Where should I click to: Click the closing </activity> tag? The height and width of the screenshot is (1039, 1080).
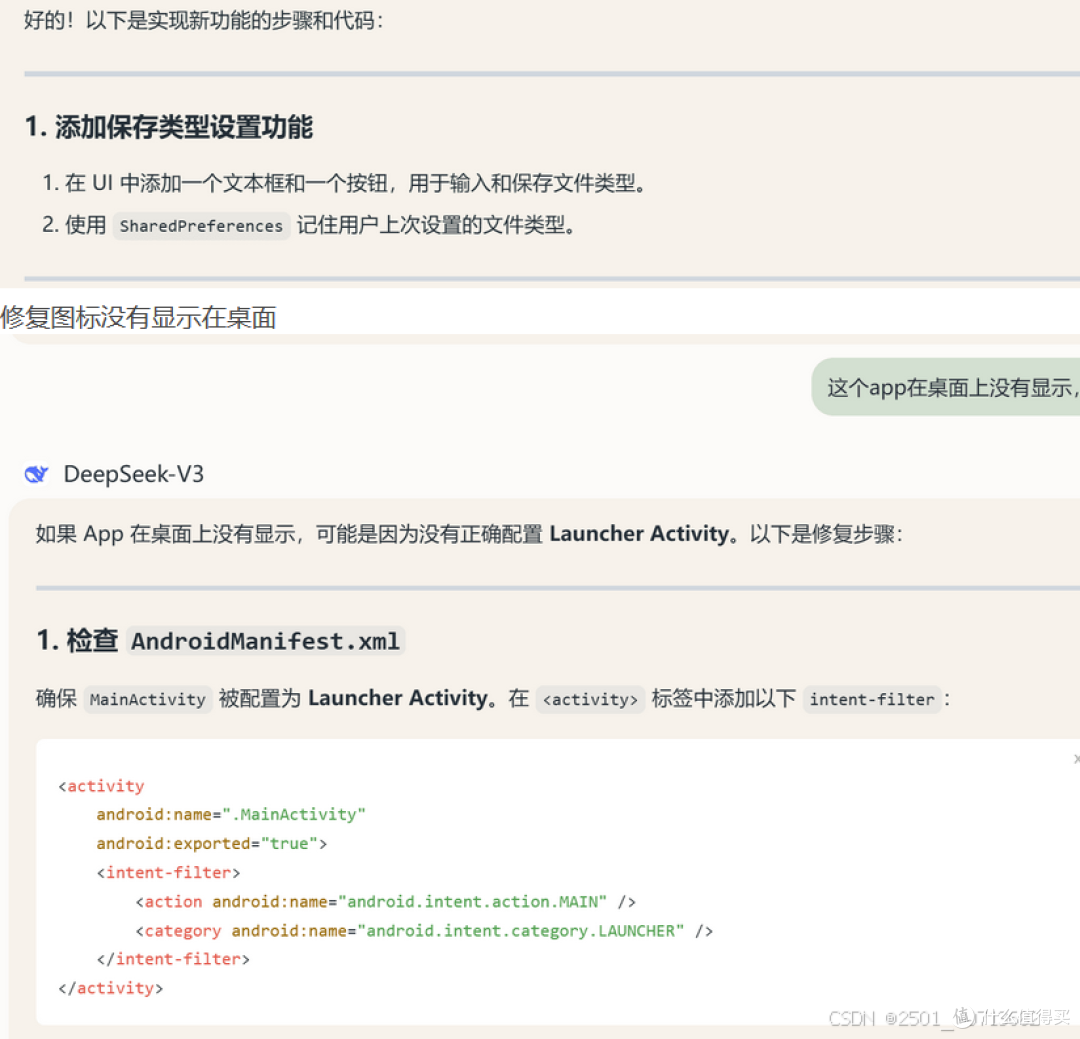tap(111, 988)
